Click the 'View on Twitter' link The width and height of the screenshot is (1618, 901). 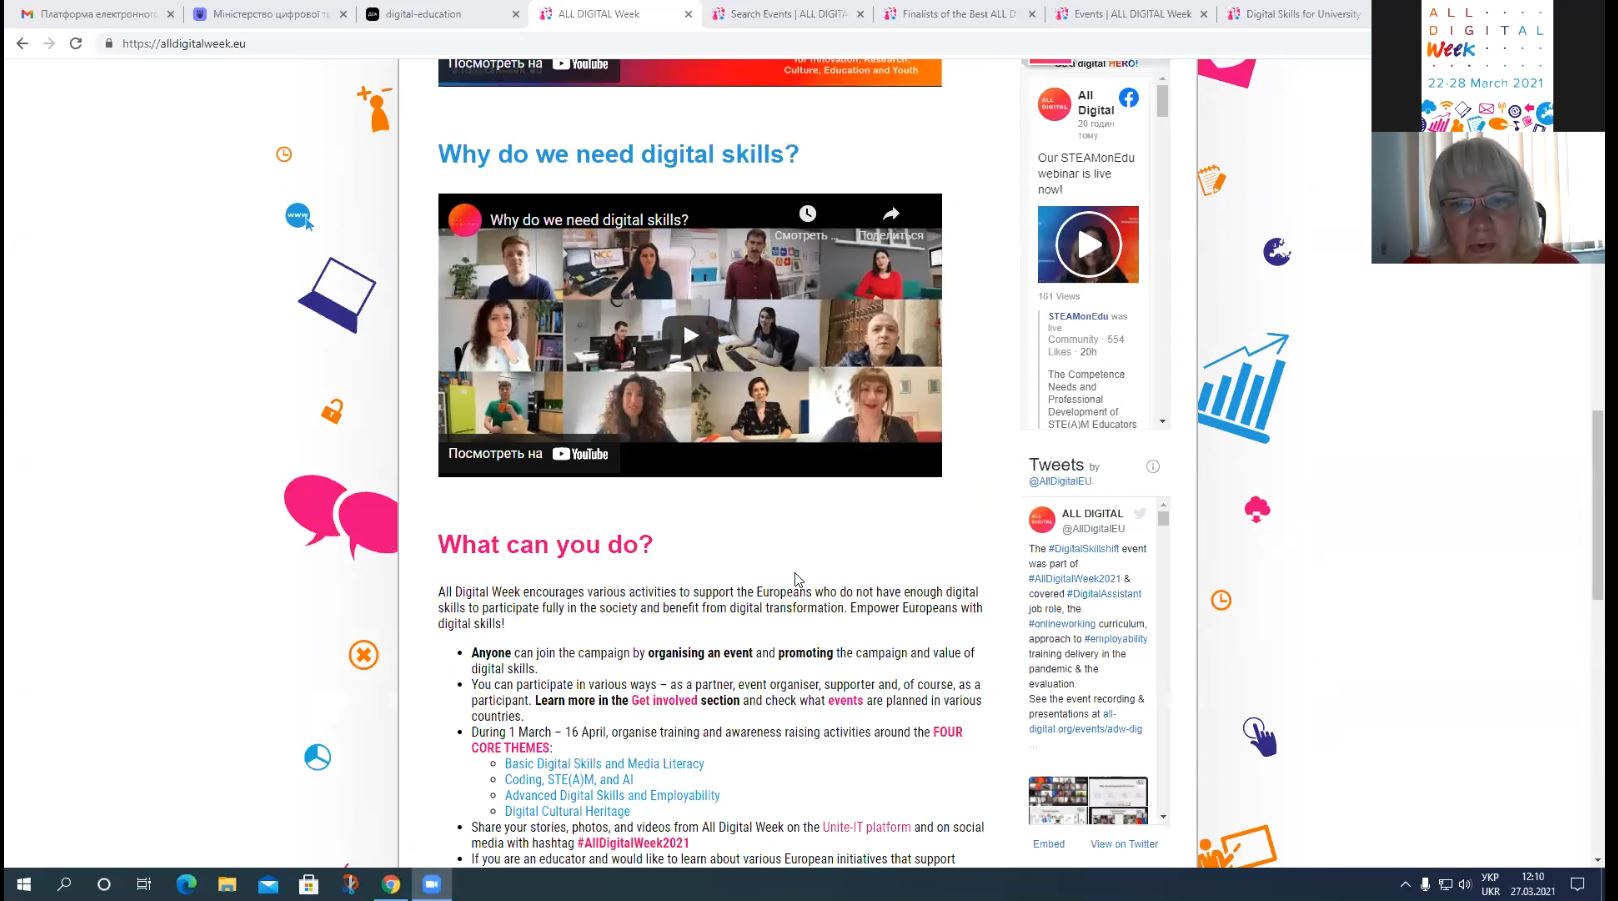[x=1124, y=844]
